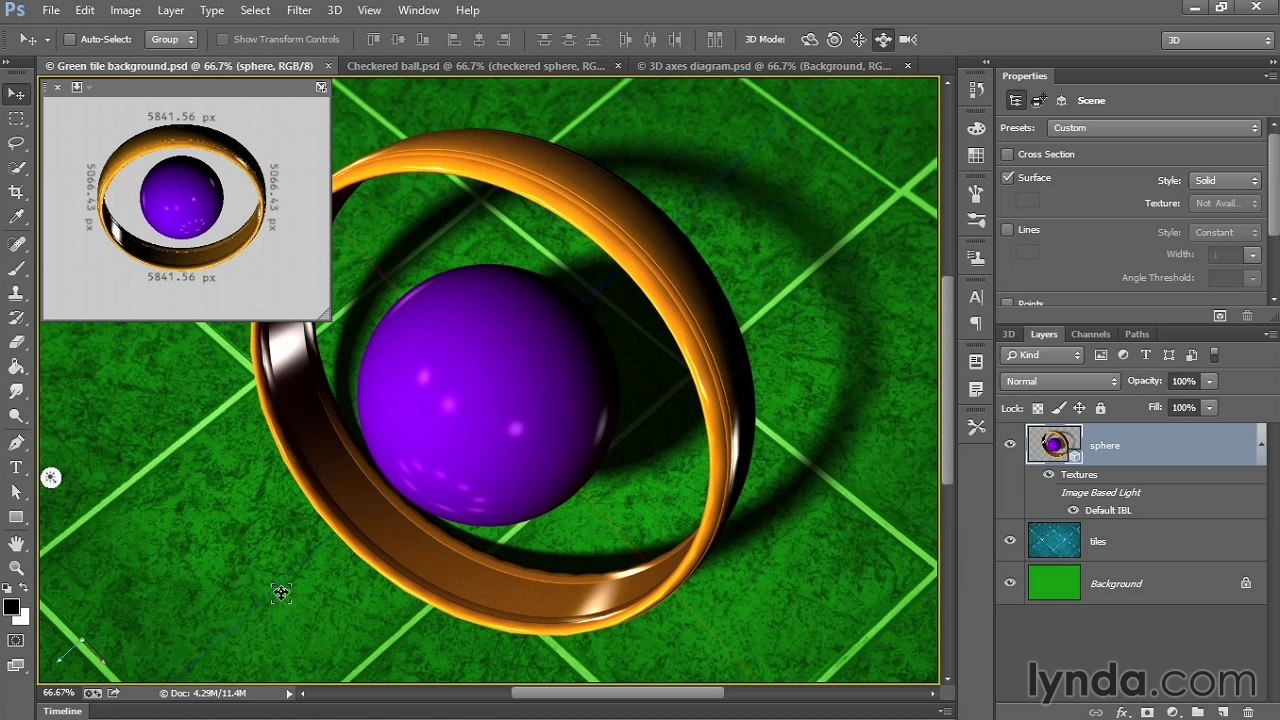Switch to Checkered ball.psd document tab

(x=478, y=66)
